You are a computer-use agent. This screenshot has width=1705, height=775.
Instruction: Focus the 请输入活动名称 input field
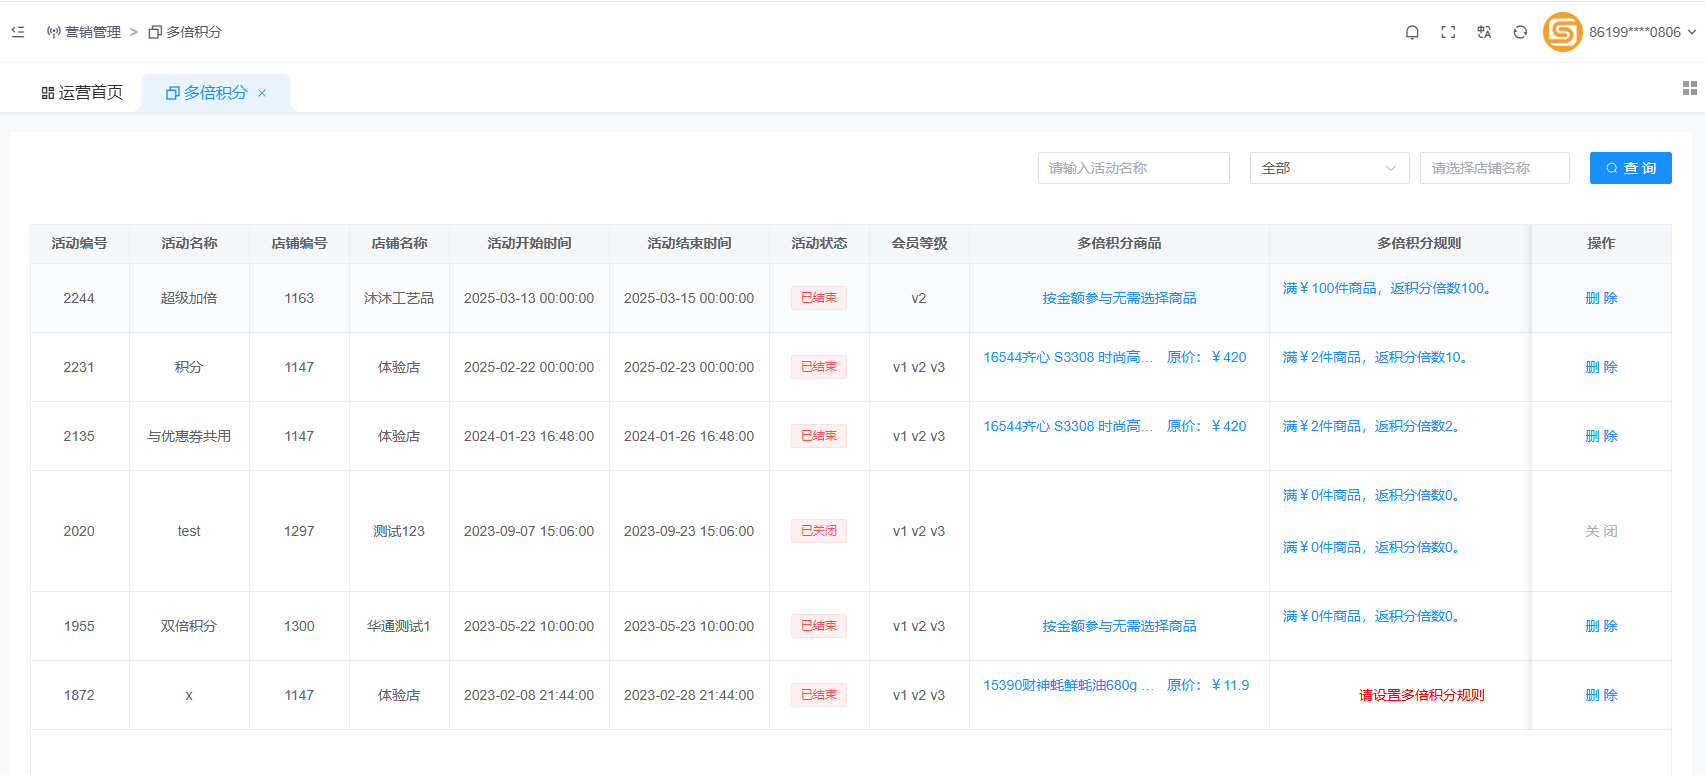pos(1133,168)
